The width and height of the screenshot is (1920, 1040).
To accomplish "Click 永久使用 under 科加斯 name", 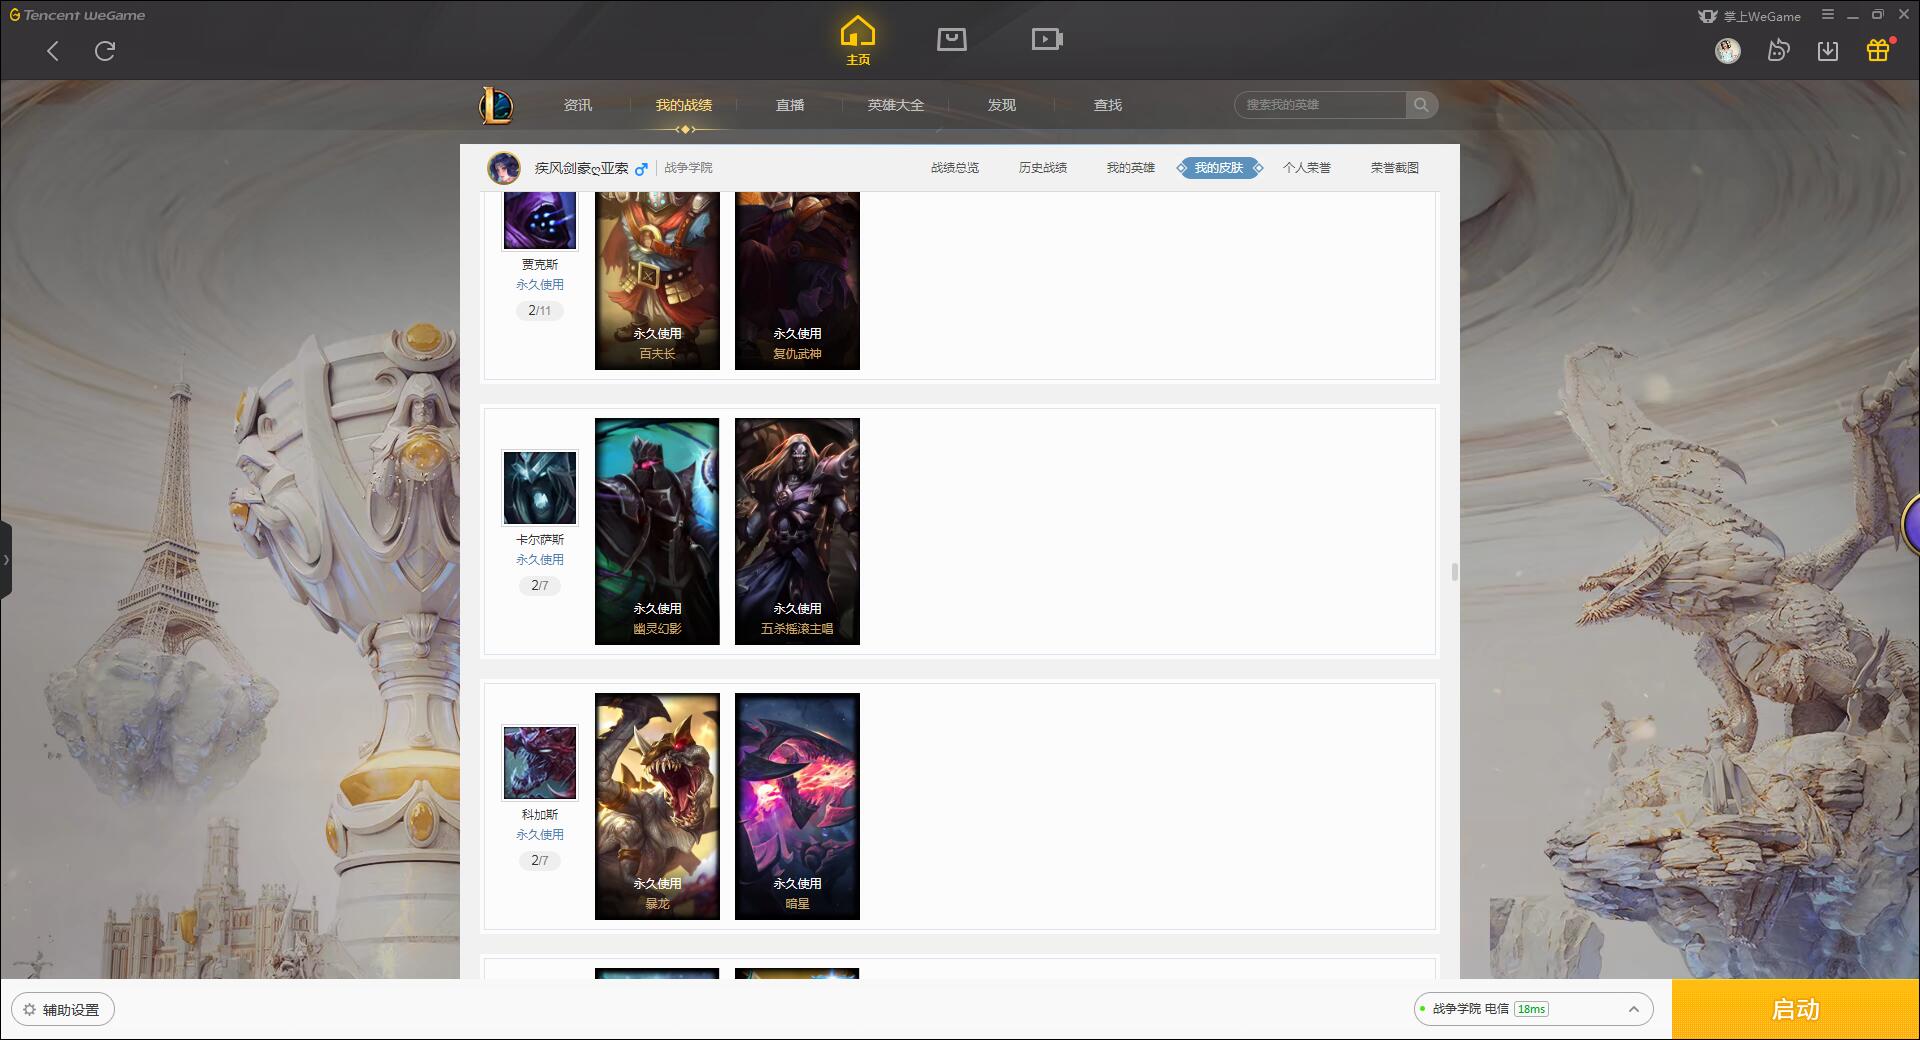I will click(x=540, y=835).
